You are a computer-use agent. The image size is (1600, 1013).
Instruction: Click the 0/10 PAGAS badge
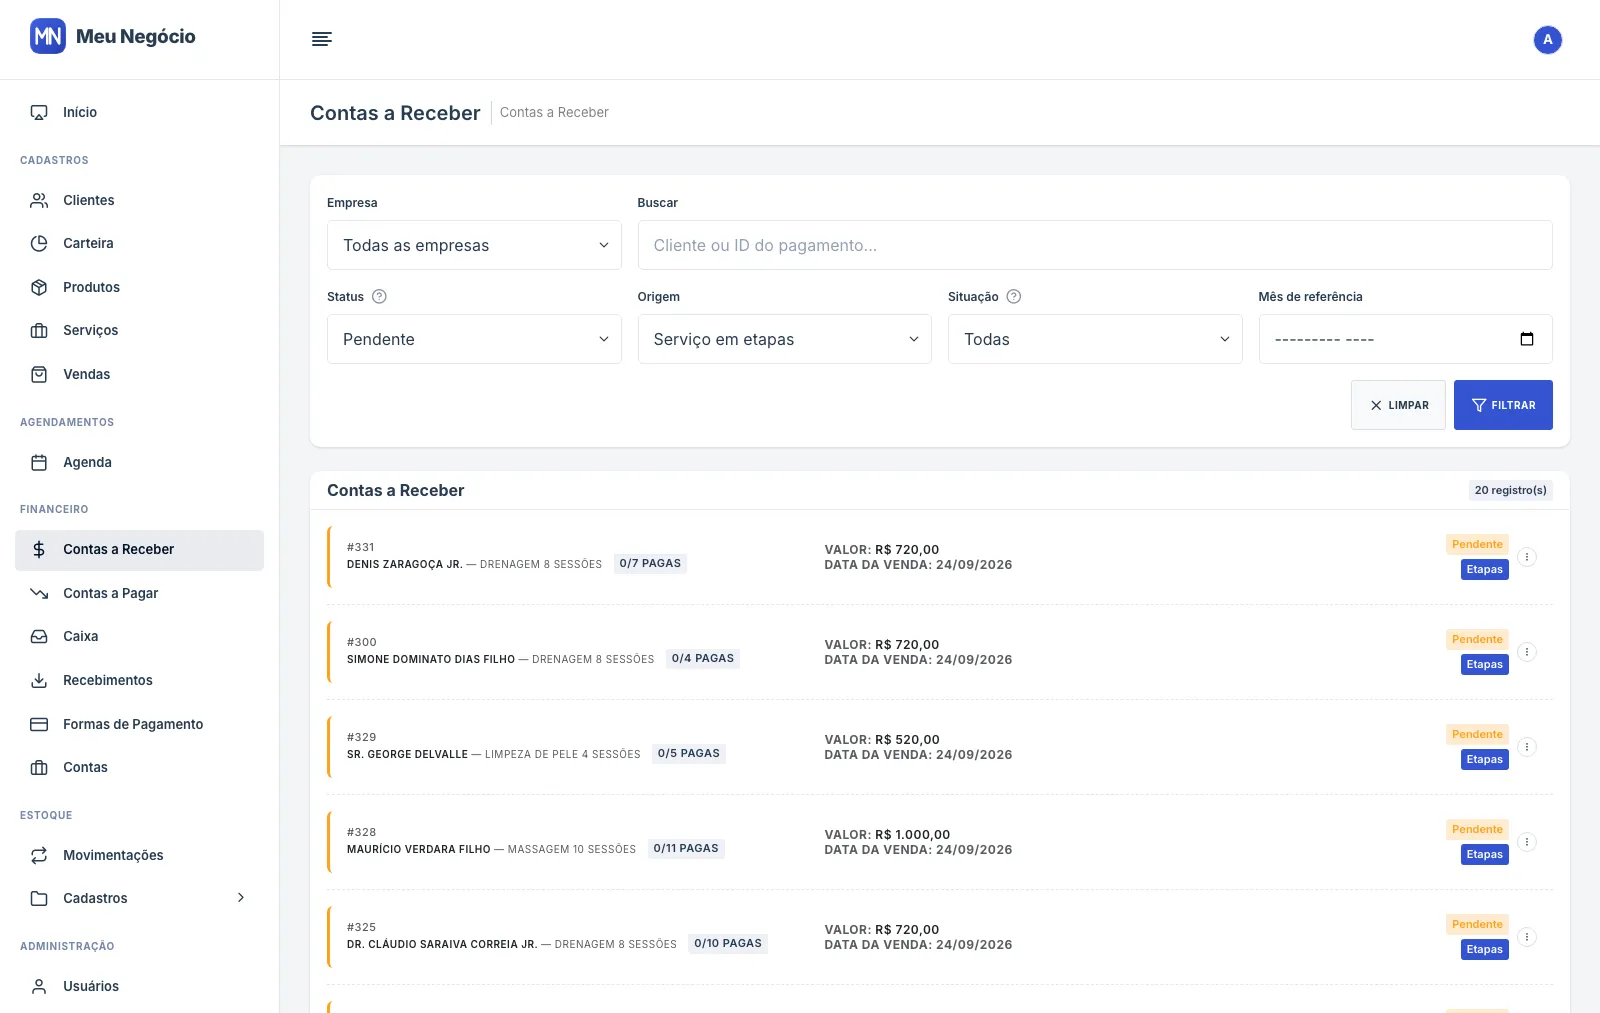(728, 943)
